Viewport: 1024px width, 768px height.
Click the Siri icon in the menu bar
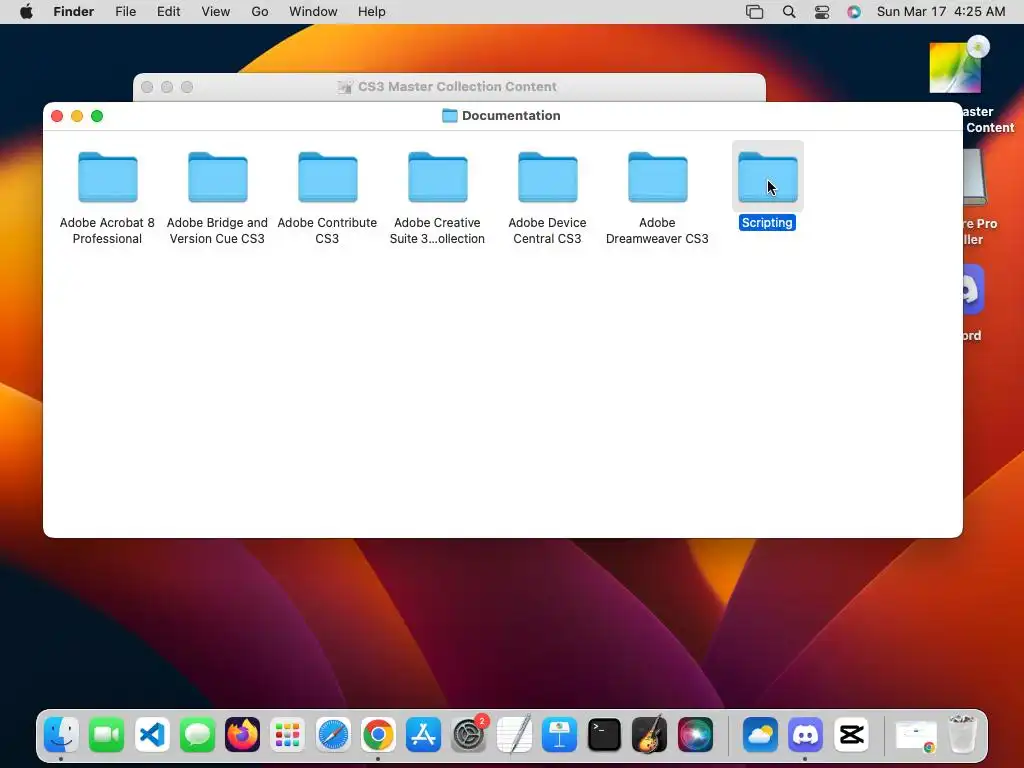[854, 12]
